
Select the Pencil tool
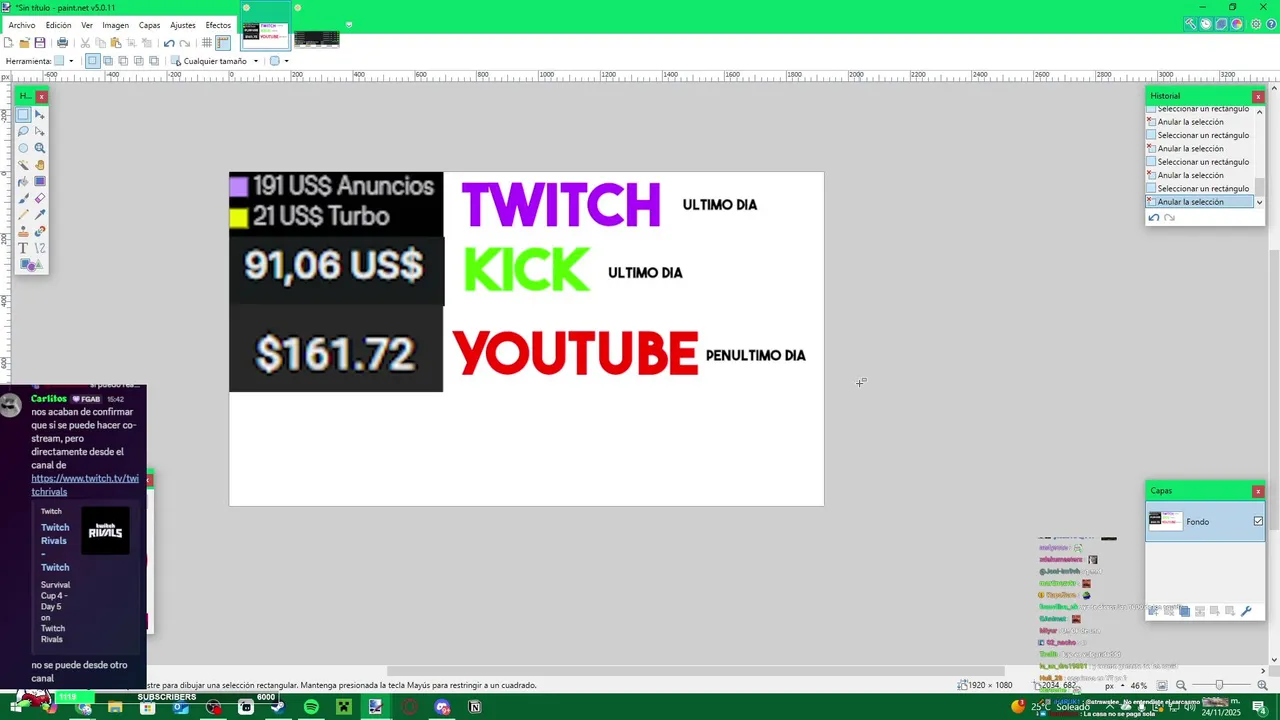[23, 215]
